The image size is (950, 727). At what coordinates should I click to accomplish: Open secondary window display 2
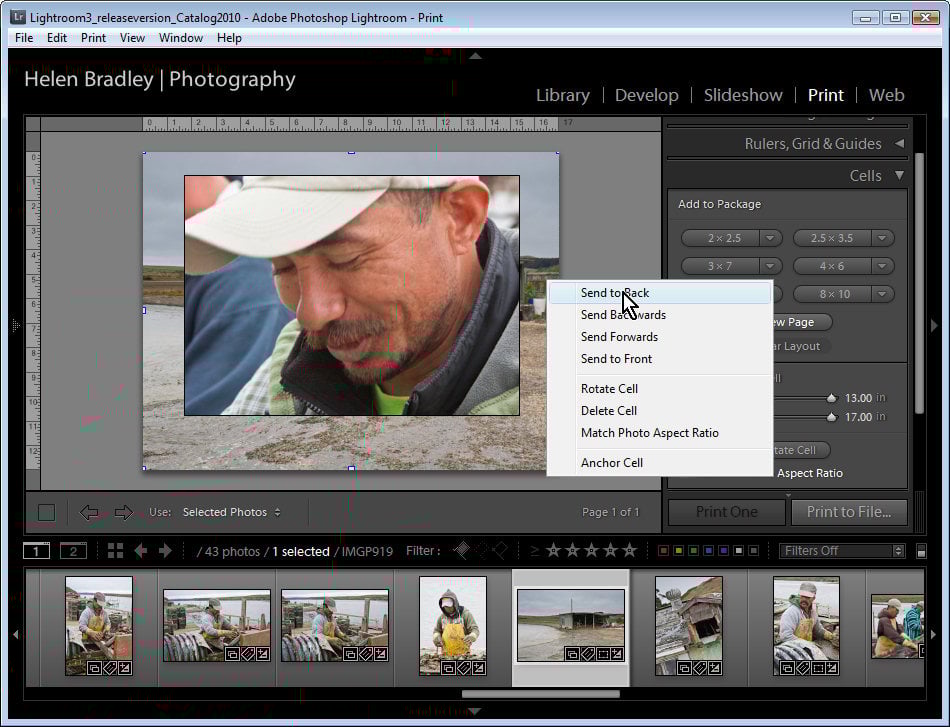click(x=73, y=551)
